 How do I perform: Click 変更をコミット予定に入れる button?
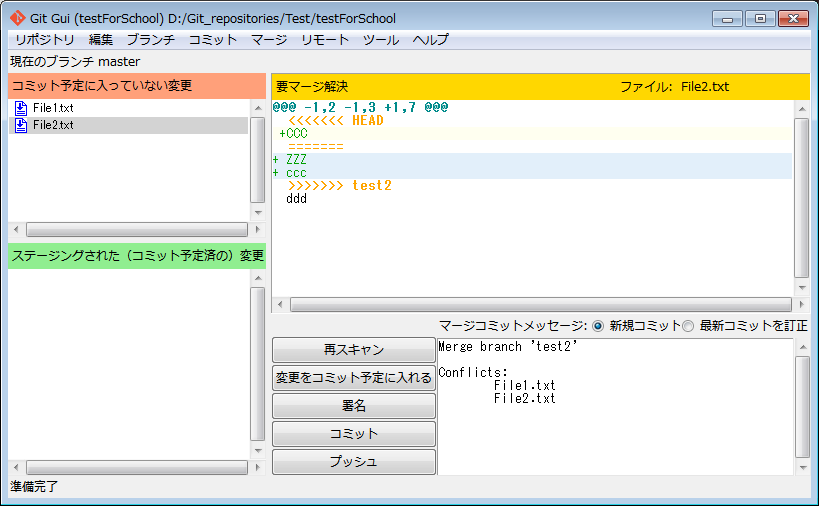354,378
